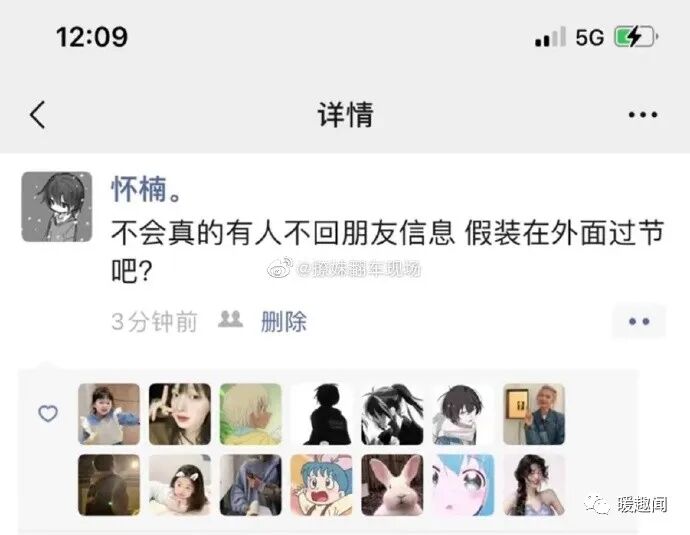Screen dimensions: 690x535
Task: Tap the 12:09 clock in status bar
Action: click(x=92, y=37)
